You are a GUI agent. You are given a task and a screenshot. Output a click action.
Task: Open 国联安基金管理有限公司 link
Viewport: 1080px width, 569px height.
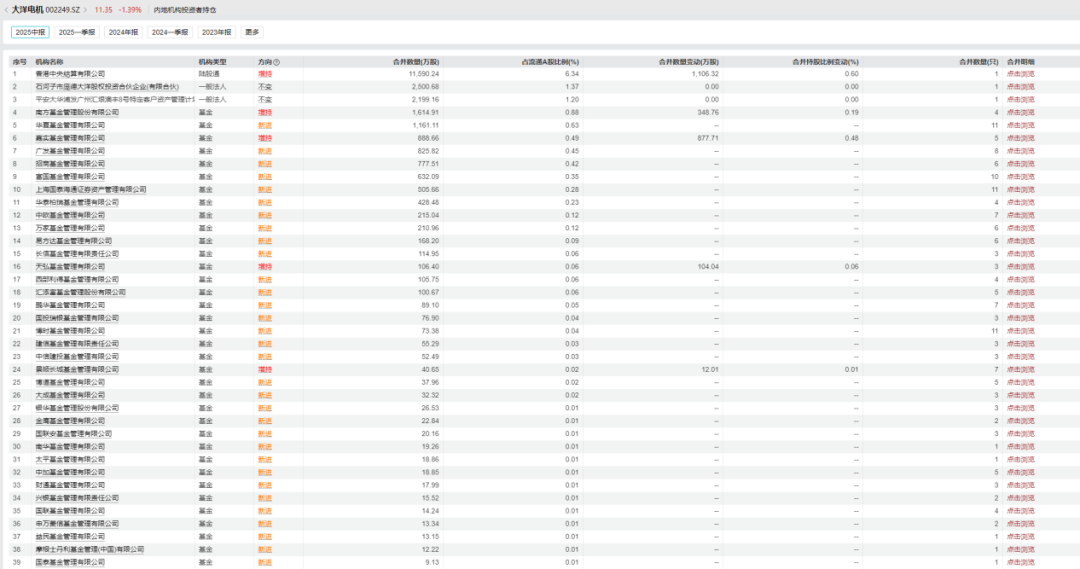(x=74, y=434)
